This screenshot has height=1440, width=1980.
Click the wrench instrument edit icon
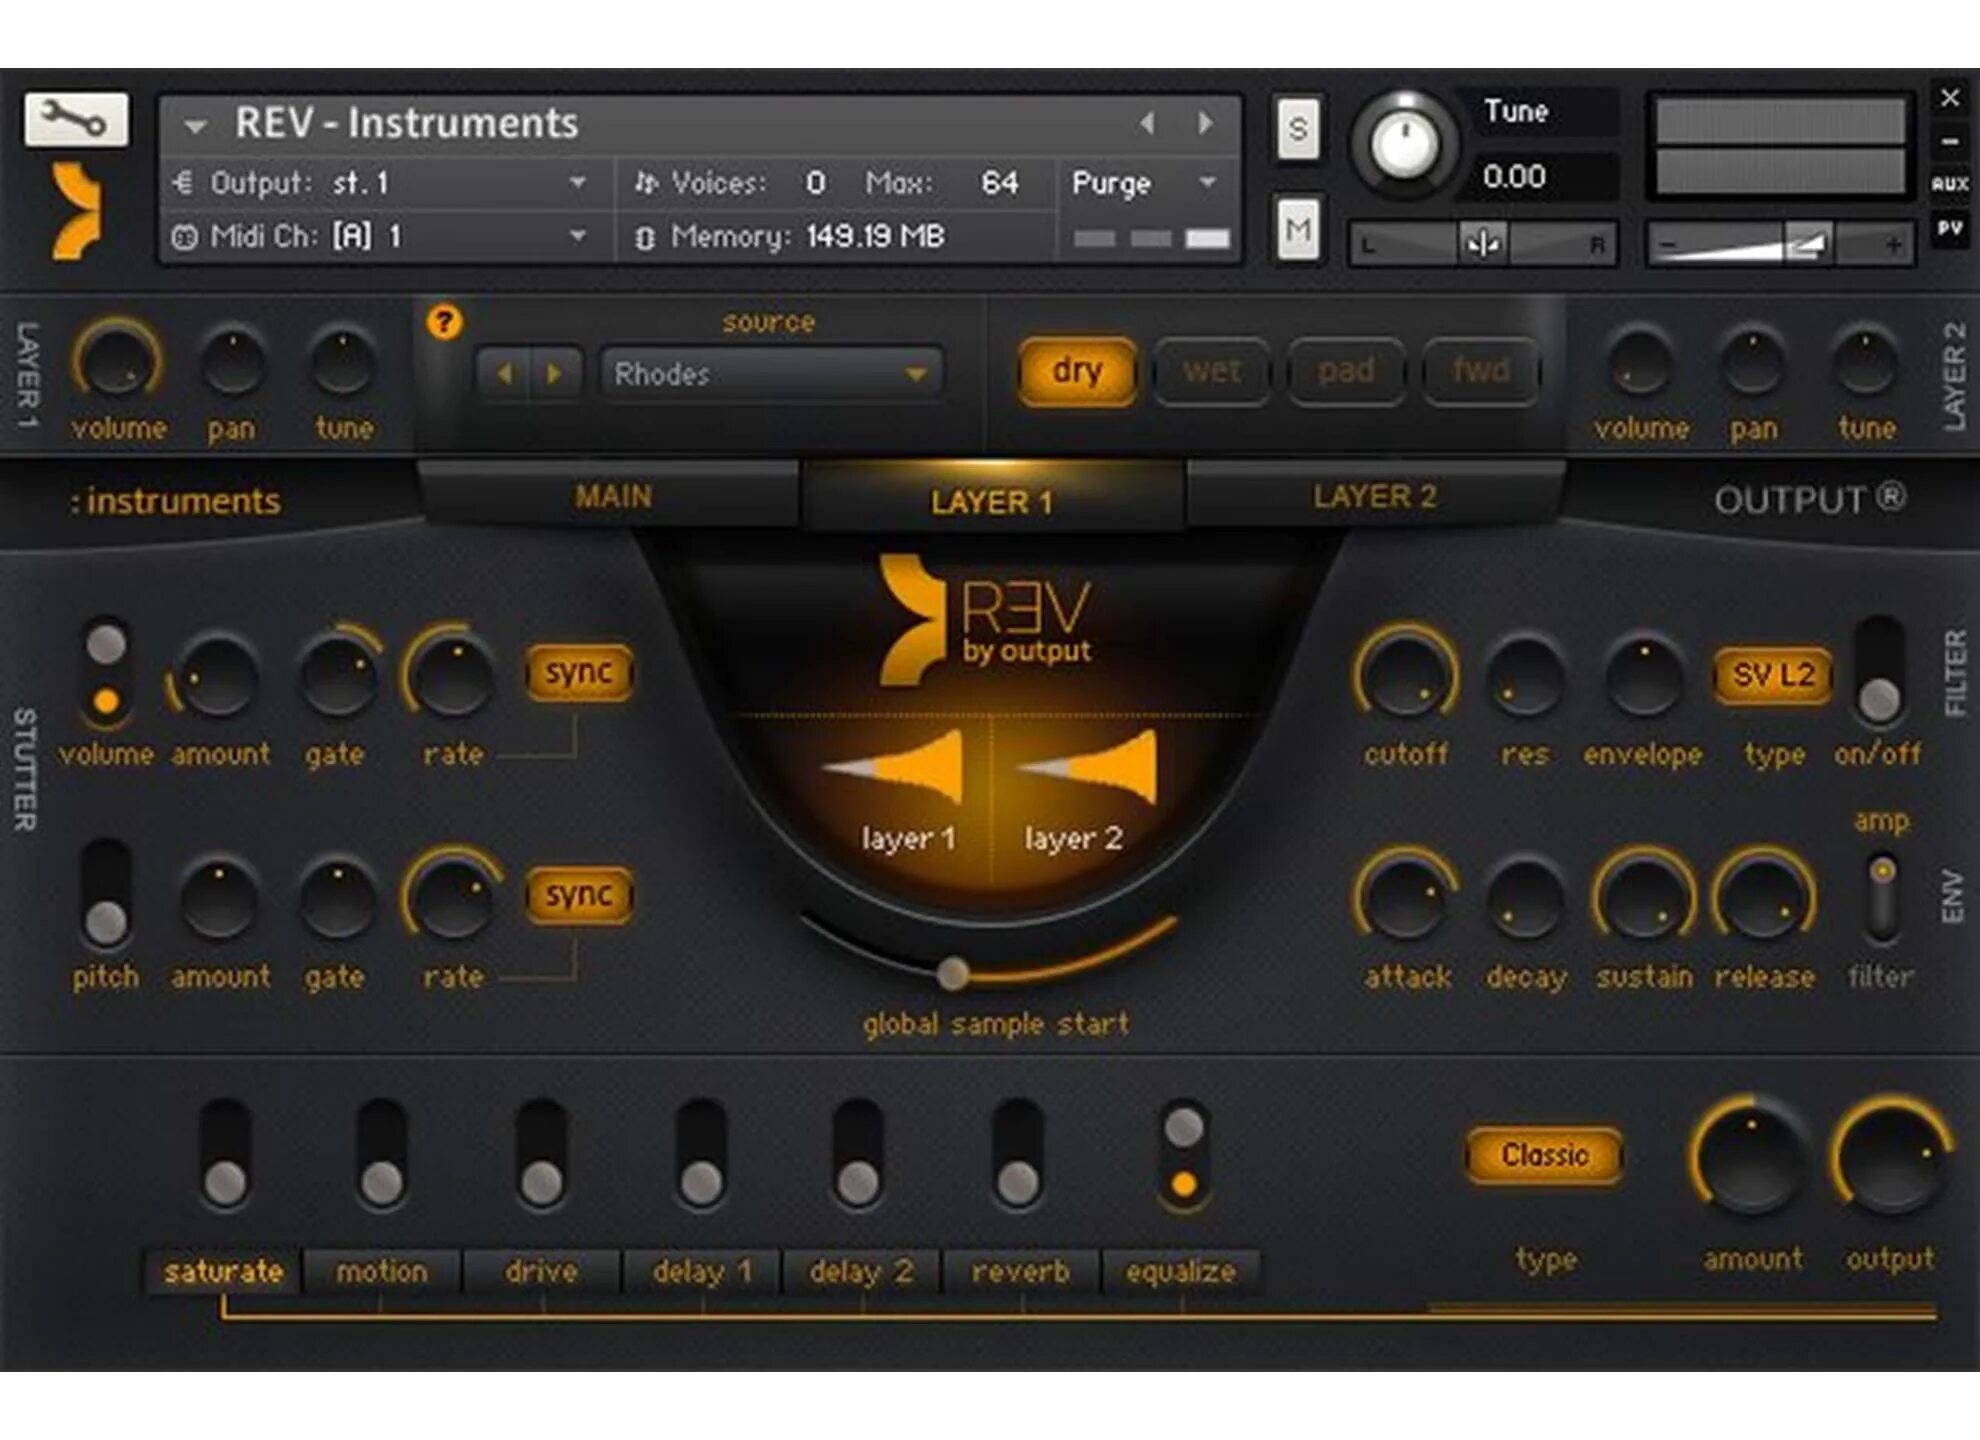pos(78,120)
